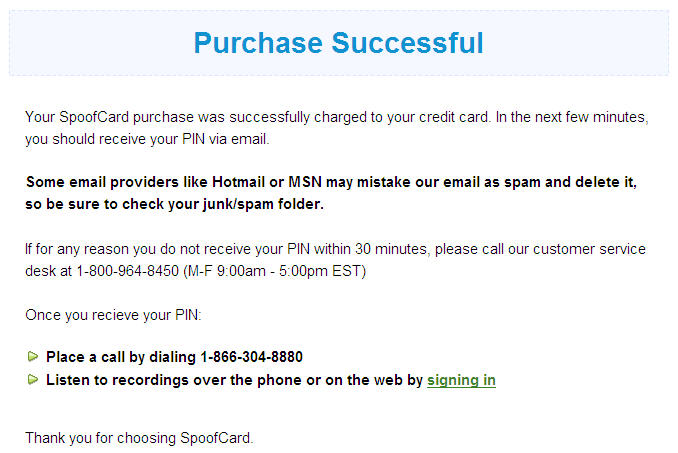The image size is (678, 453).
Task: Click the dialing number 1-866-304-8880
Action: click(x=251, y=357)
